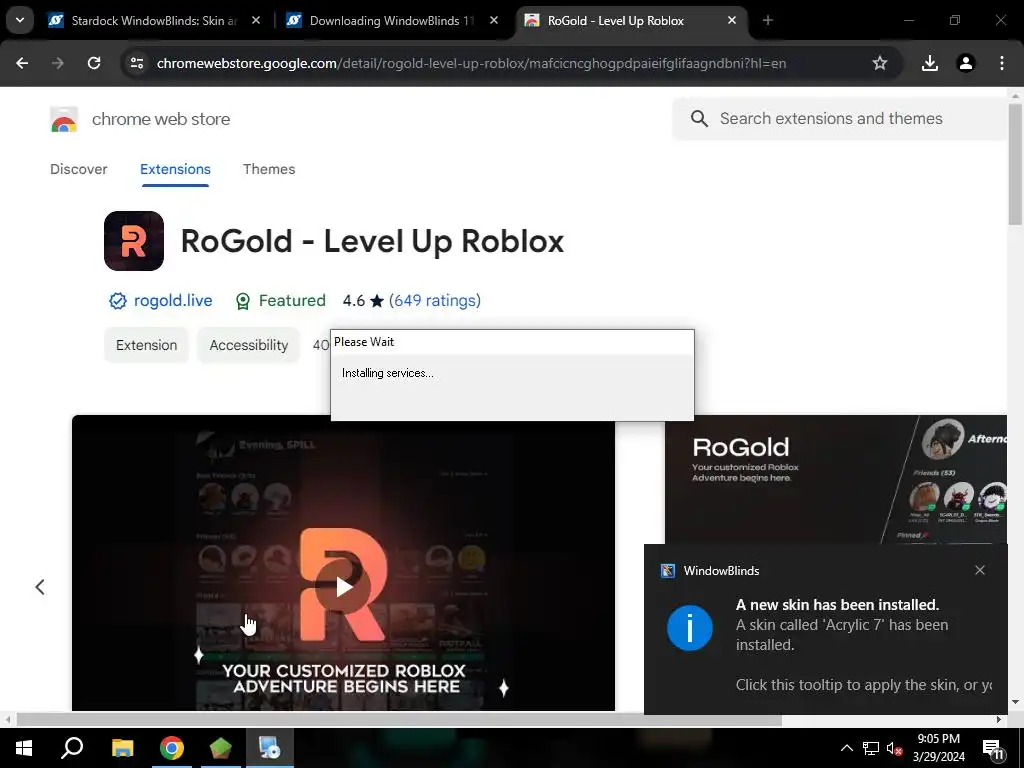Open the Windows Start menu
This screenshot has width=1024, height=768.
tap(24, 748)
